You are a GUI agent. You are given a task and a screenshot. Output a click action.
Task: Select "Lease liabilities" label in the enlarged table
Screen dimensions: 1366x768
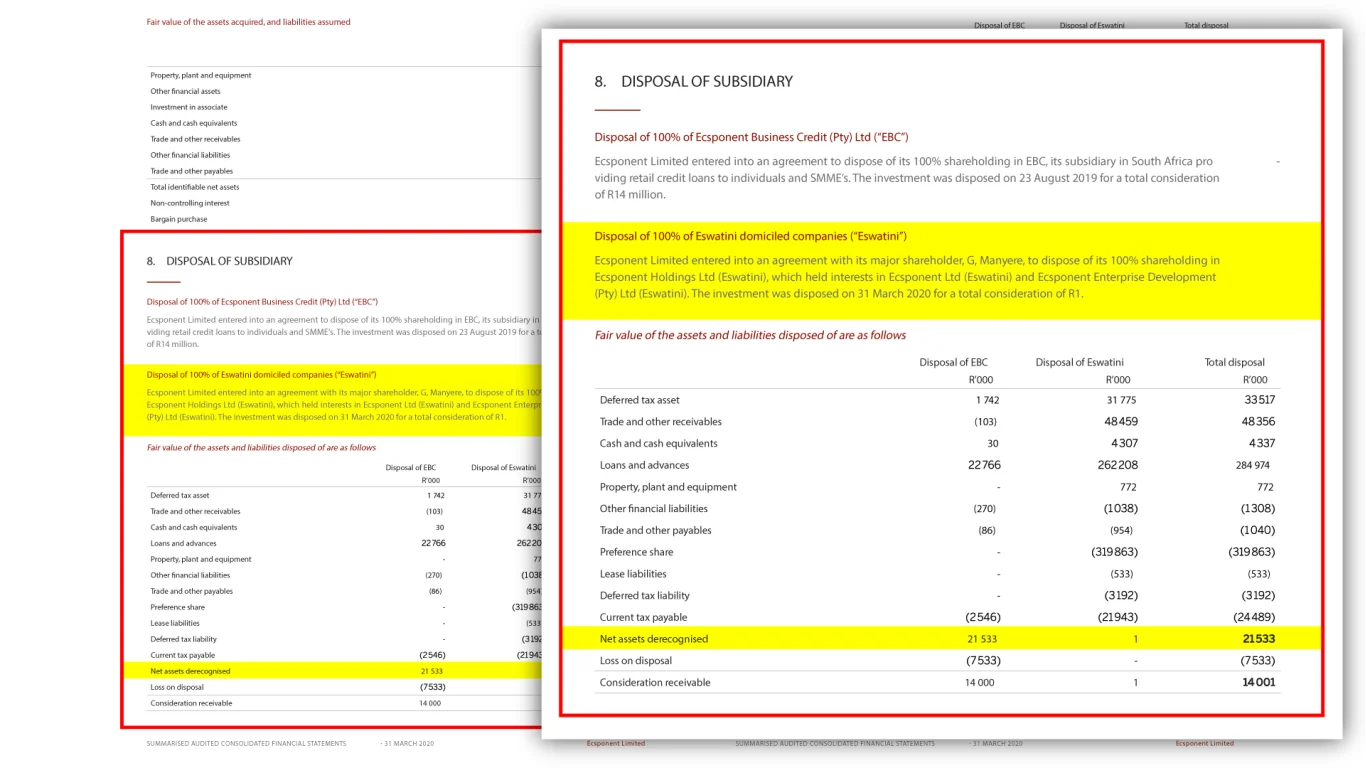[x=632, y=574]
